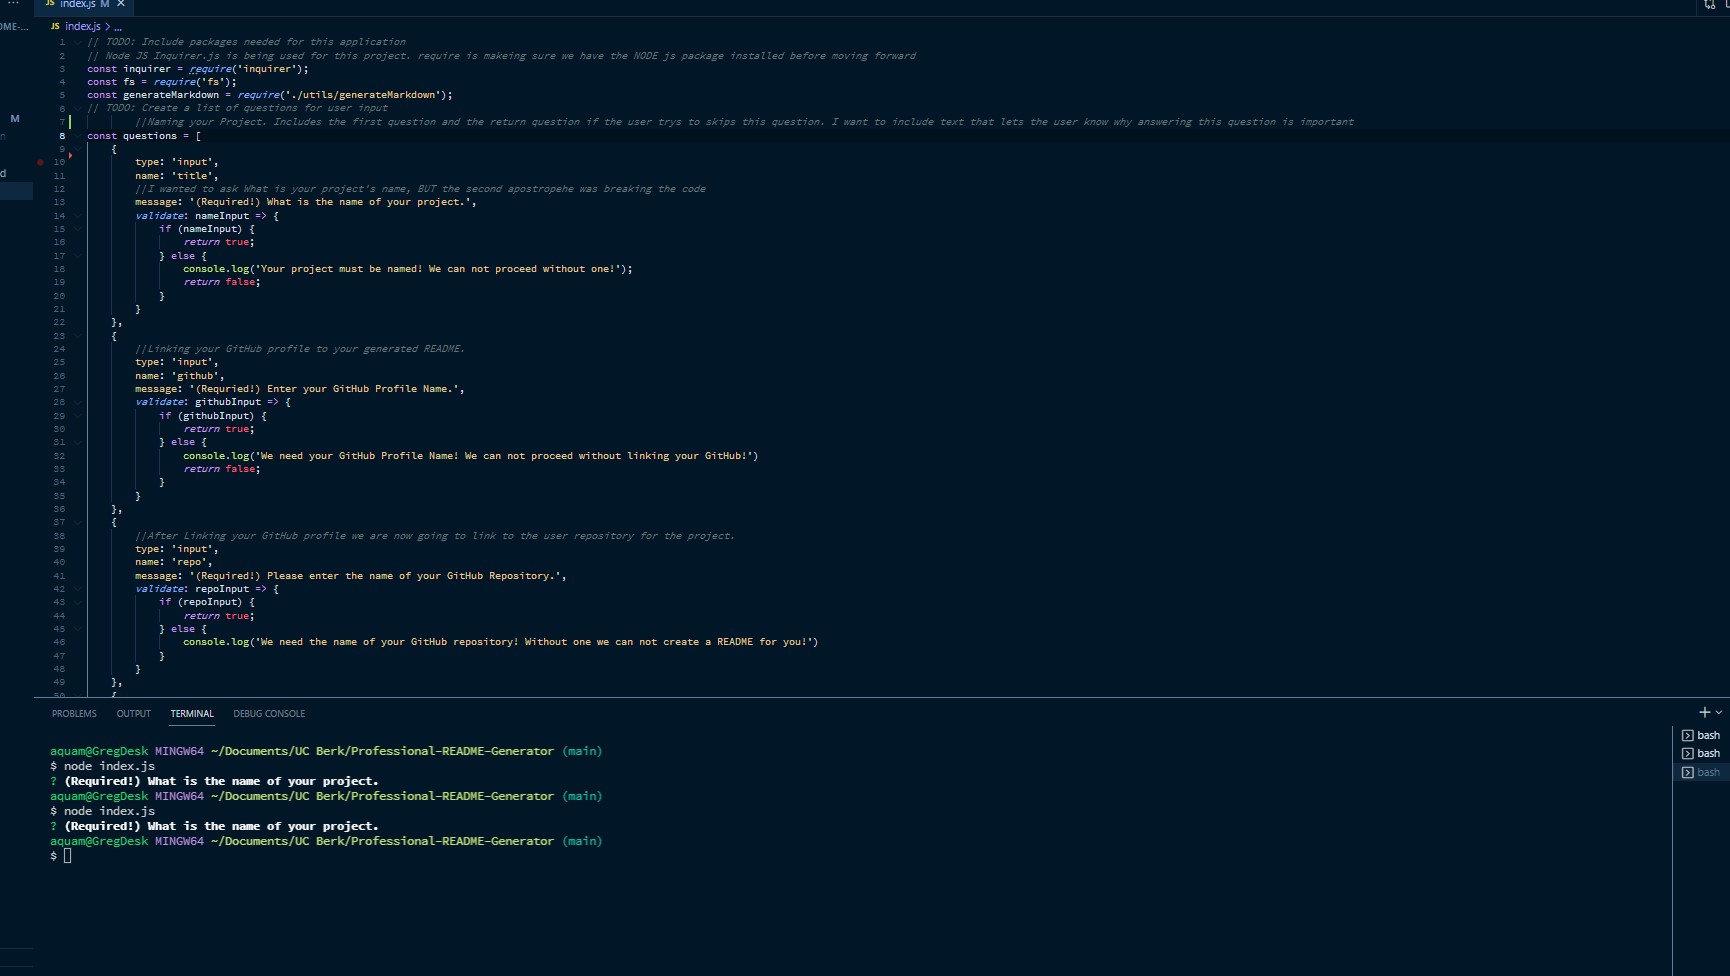Click "name: 'github'," in the code
1730x976 pixels.
tap(179, 376)
